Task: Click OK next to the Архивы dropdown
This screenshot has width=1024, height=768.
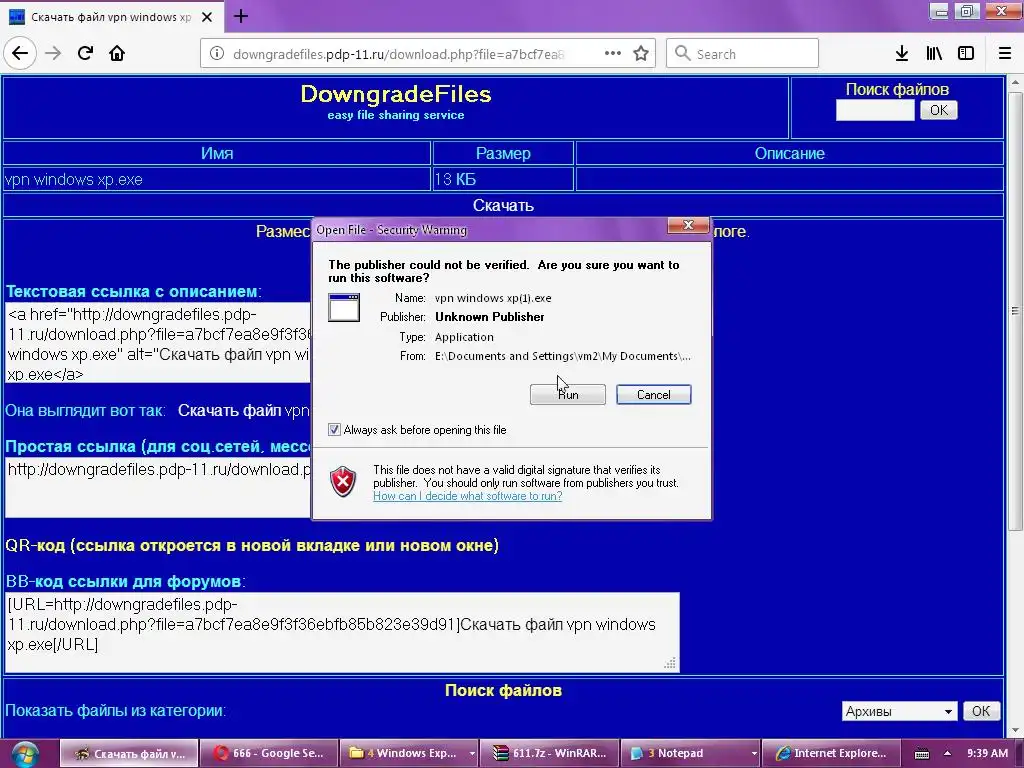Action: point(981,711)
